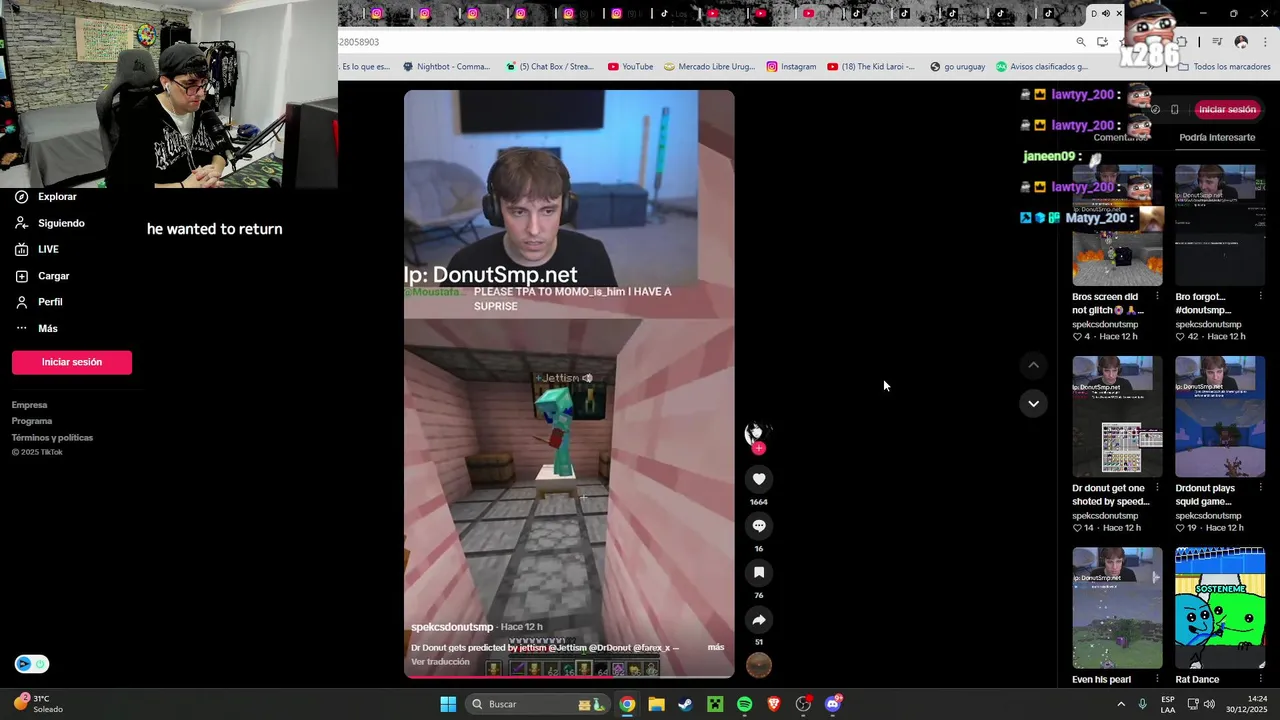Open Términos y políticas footer link
This screenshot has width=1280, height=720.
pyautogui.click(x=52, y=437)
